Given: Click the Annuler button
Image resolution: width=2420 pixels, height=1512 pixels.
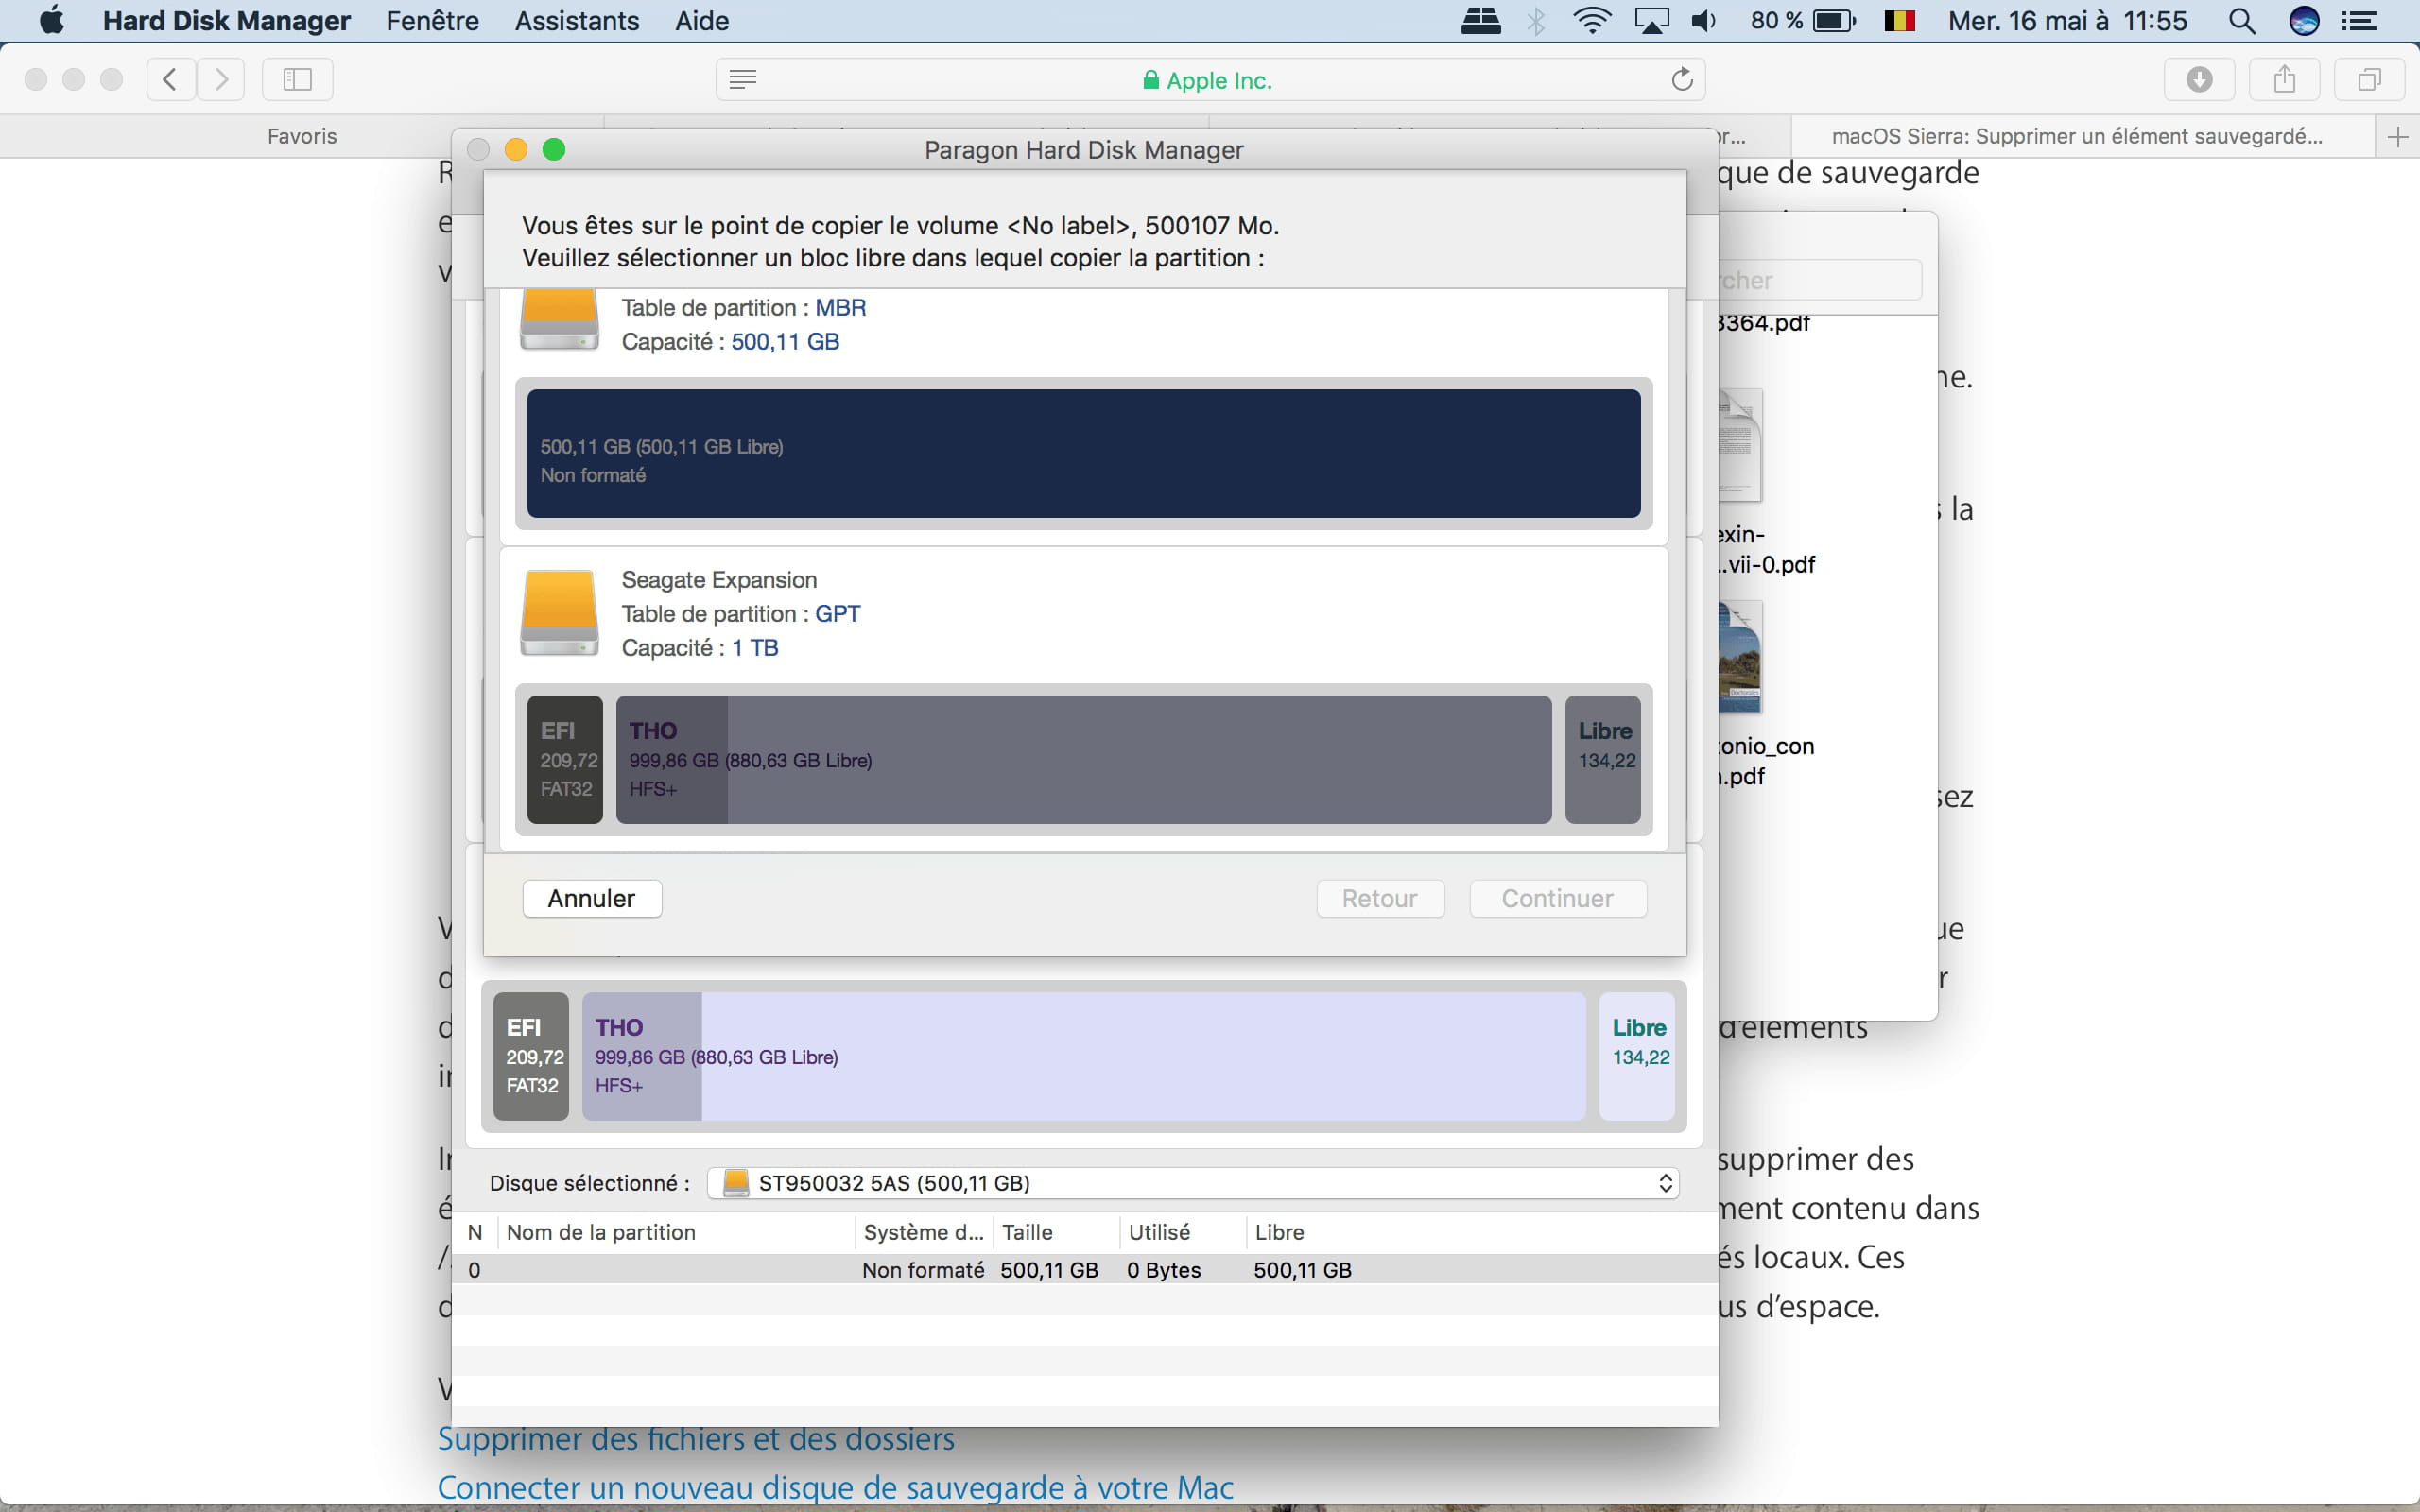Looking at the screenshot, I should [x=592, y=898].
